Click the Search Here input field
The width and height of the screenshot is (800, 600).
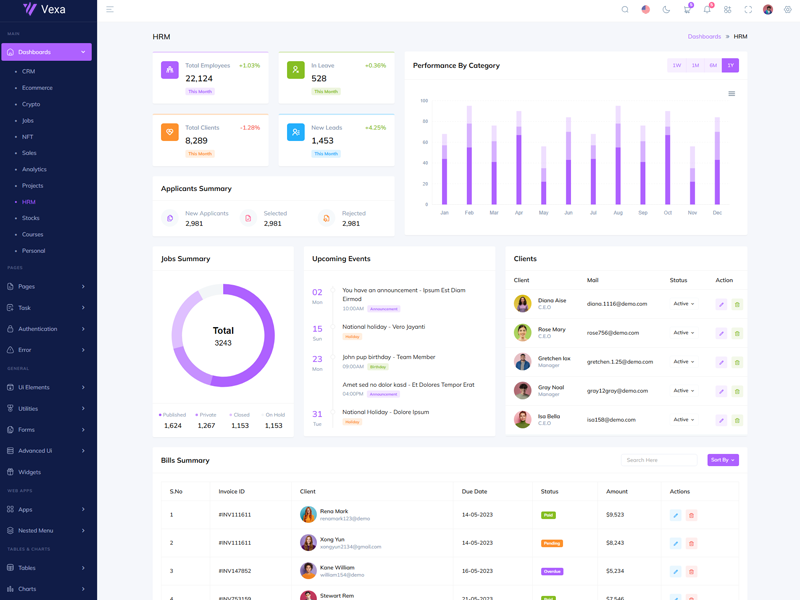click(658, 460)
